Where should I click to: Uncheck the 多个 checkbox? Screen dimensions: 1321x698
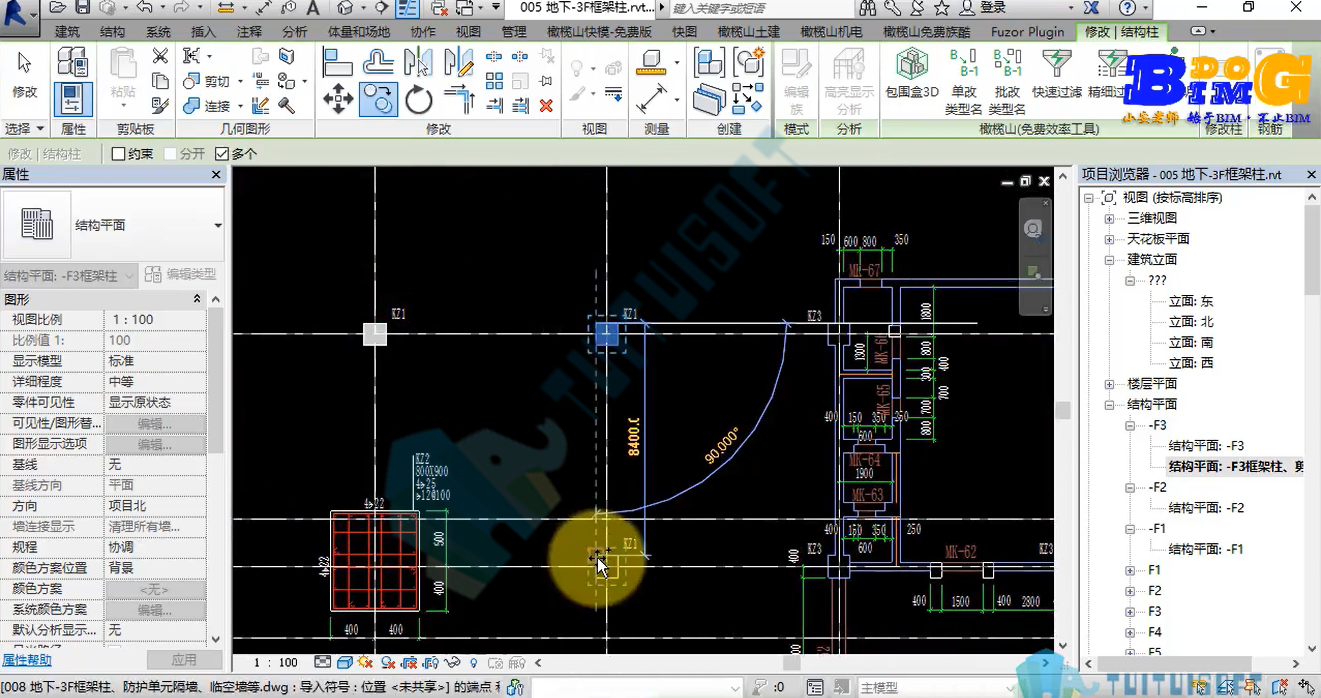pos(222,154)
